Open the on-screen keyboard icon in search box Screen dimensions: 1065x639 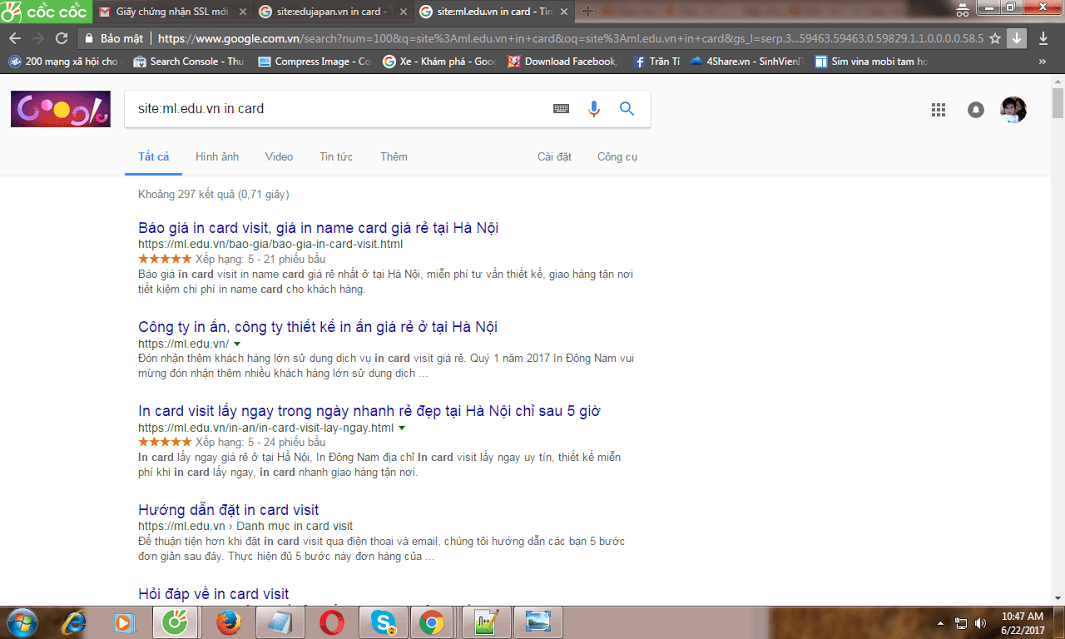coord(561,109)
